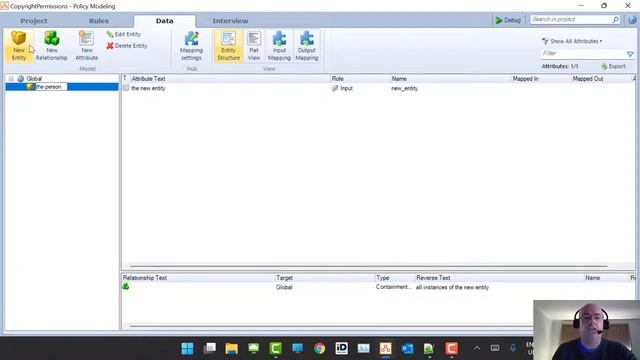Open Outlook from the taskbar
640x360 pixels.
(407, 349)
